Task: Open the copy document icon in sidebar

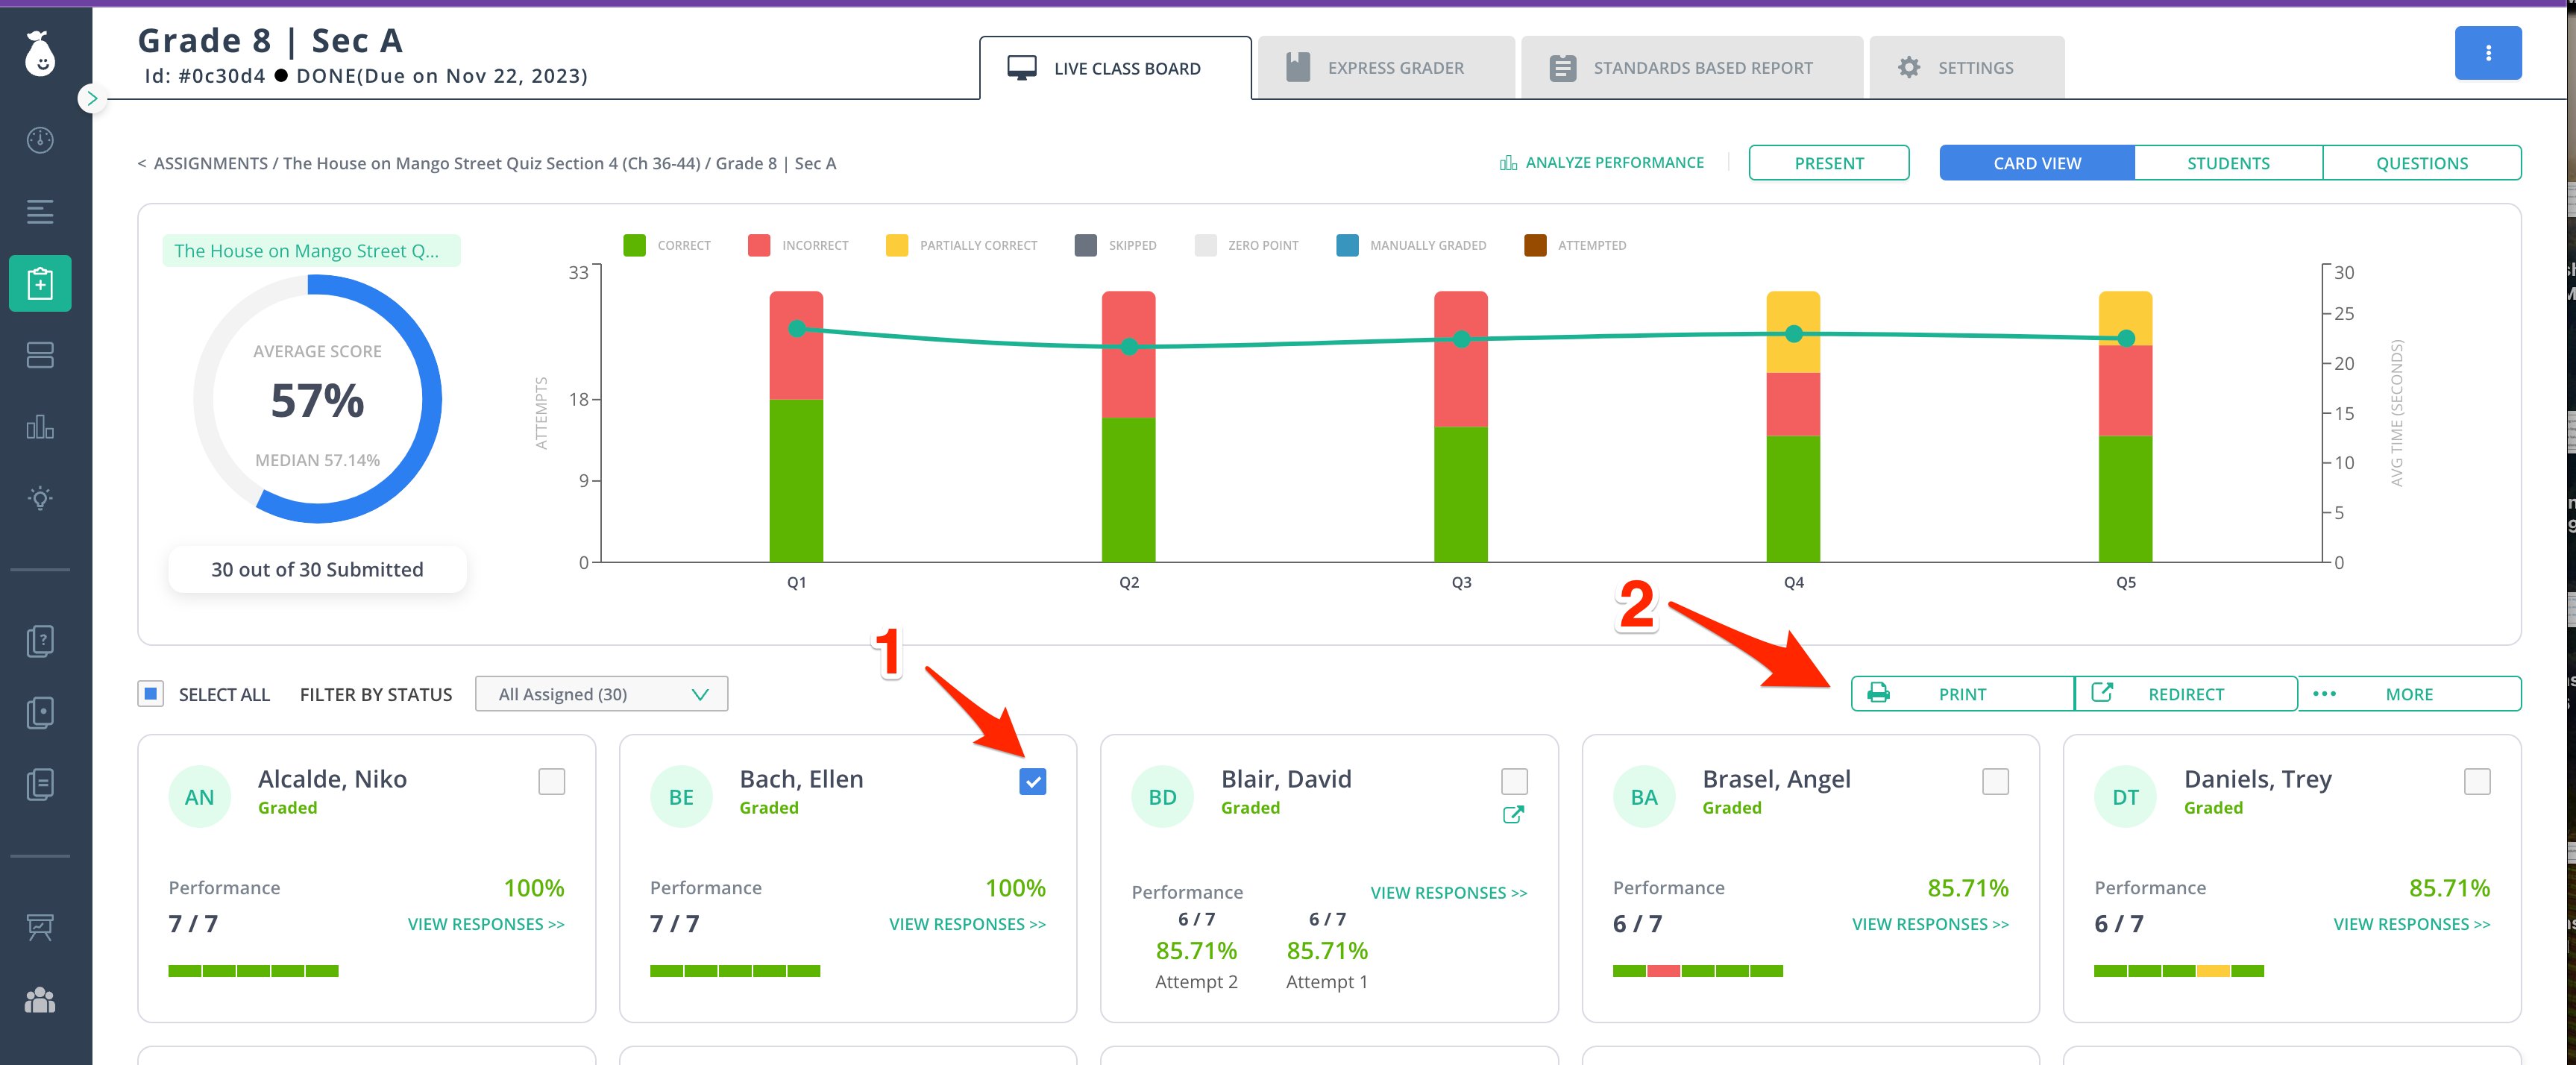Action: click(40, 713)
